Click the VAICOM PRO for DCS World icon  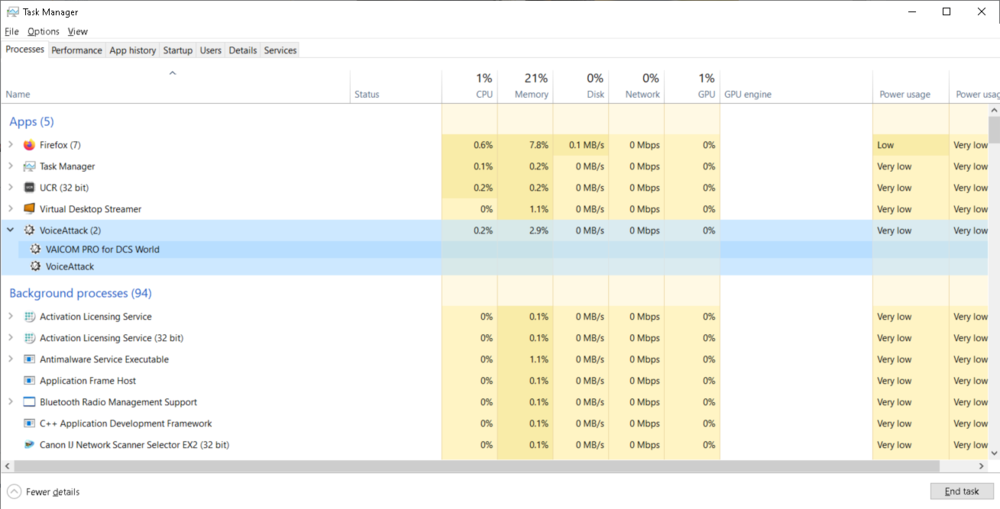click(x=35, y=249)
